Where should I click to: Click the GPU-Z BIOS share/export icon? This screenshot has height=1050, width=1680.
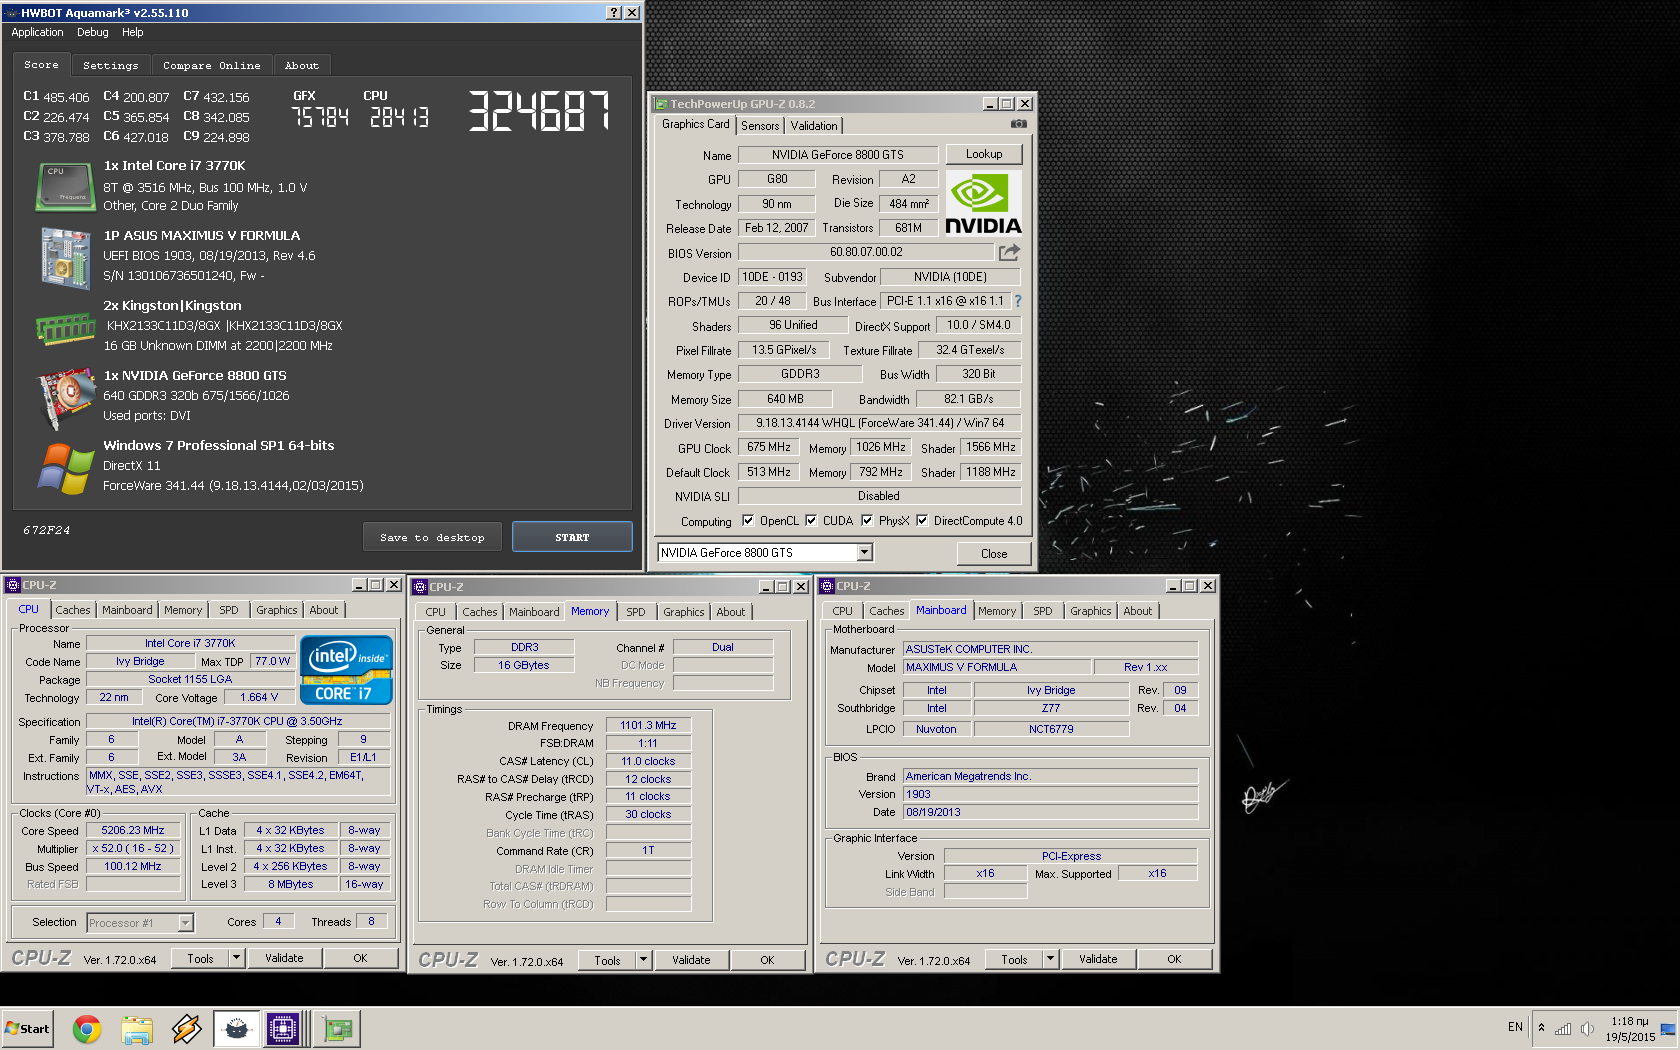(1009, 252)
